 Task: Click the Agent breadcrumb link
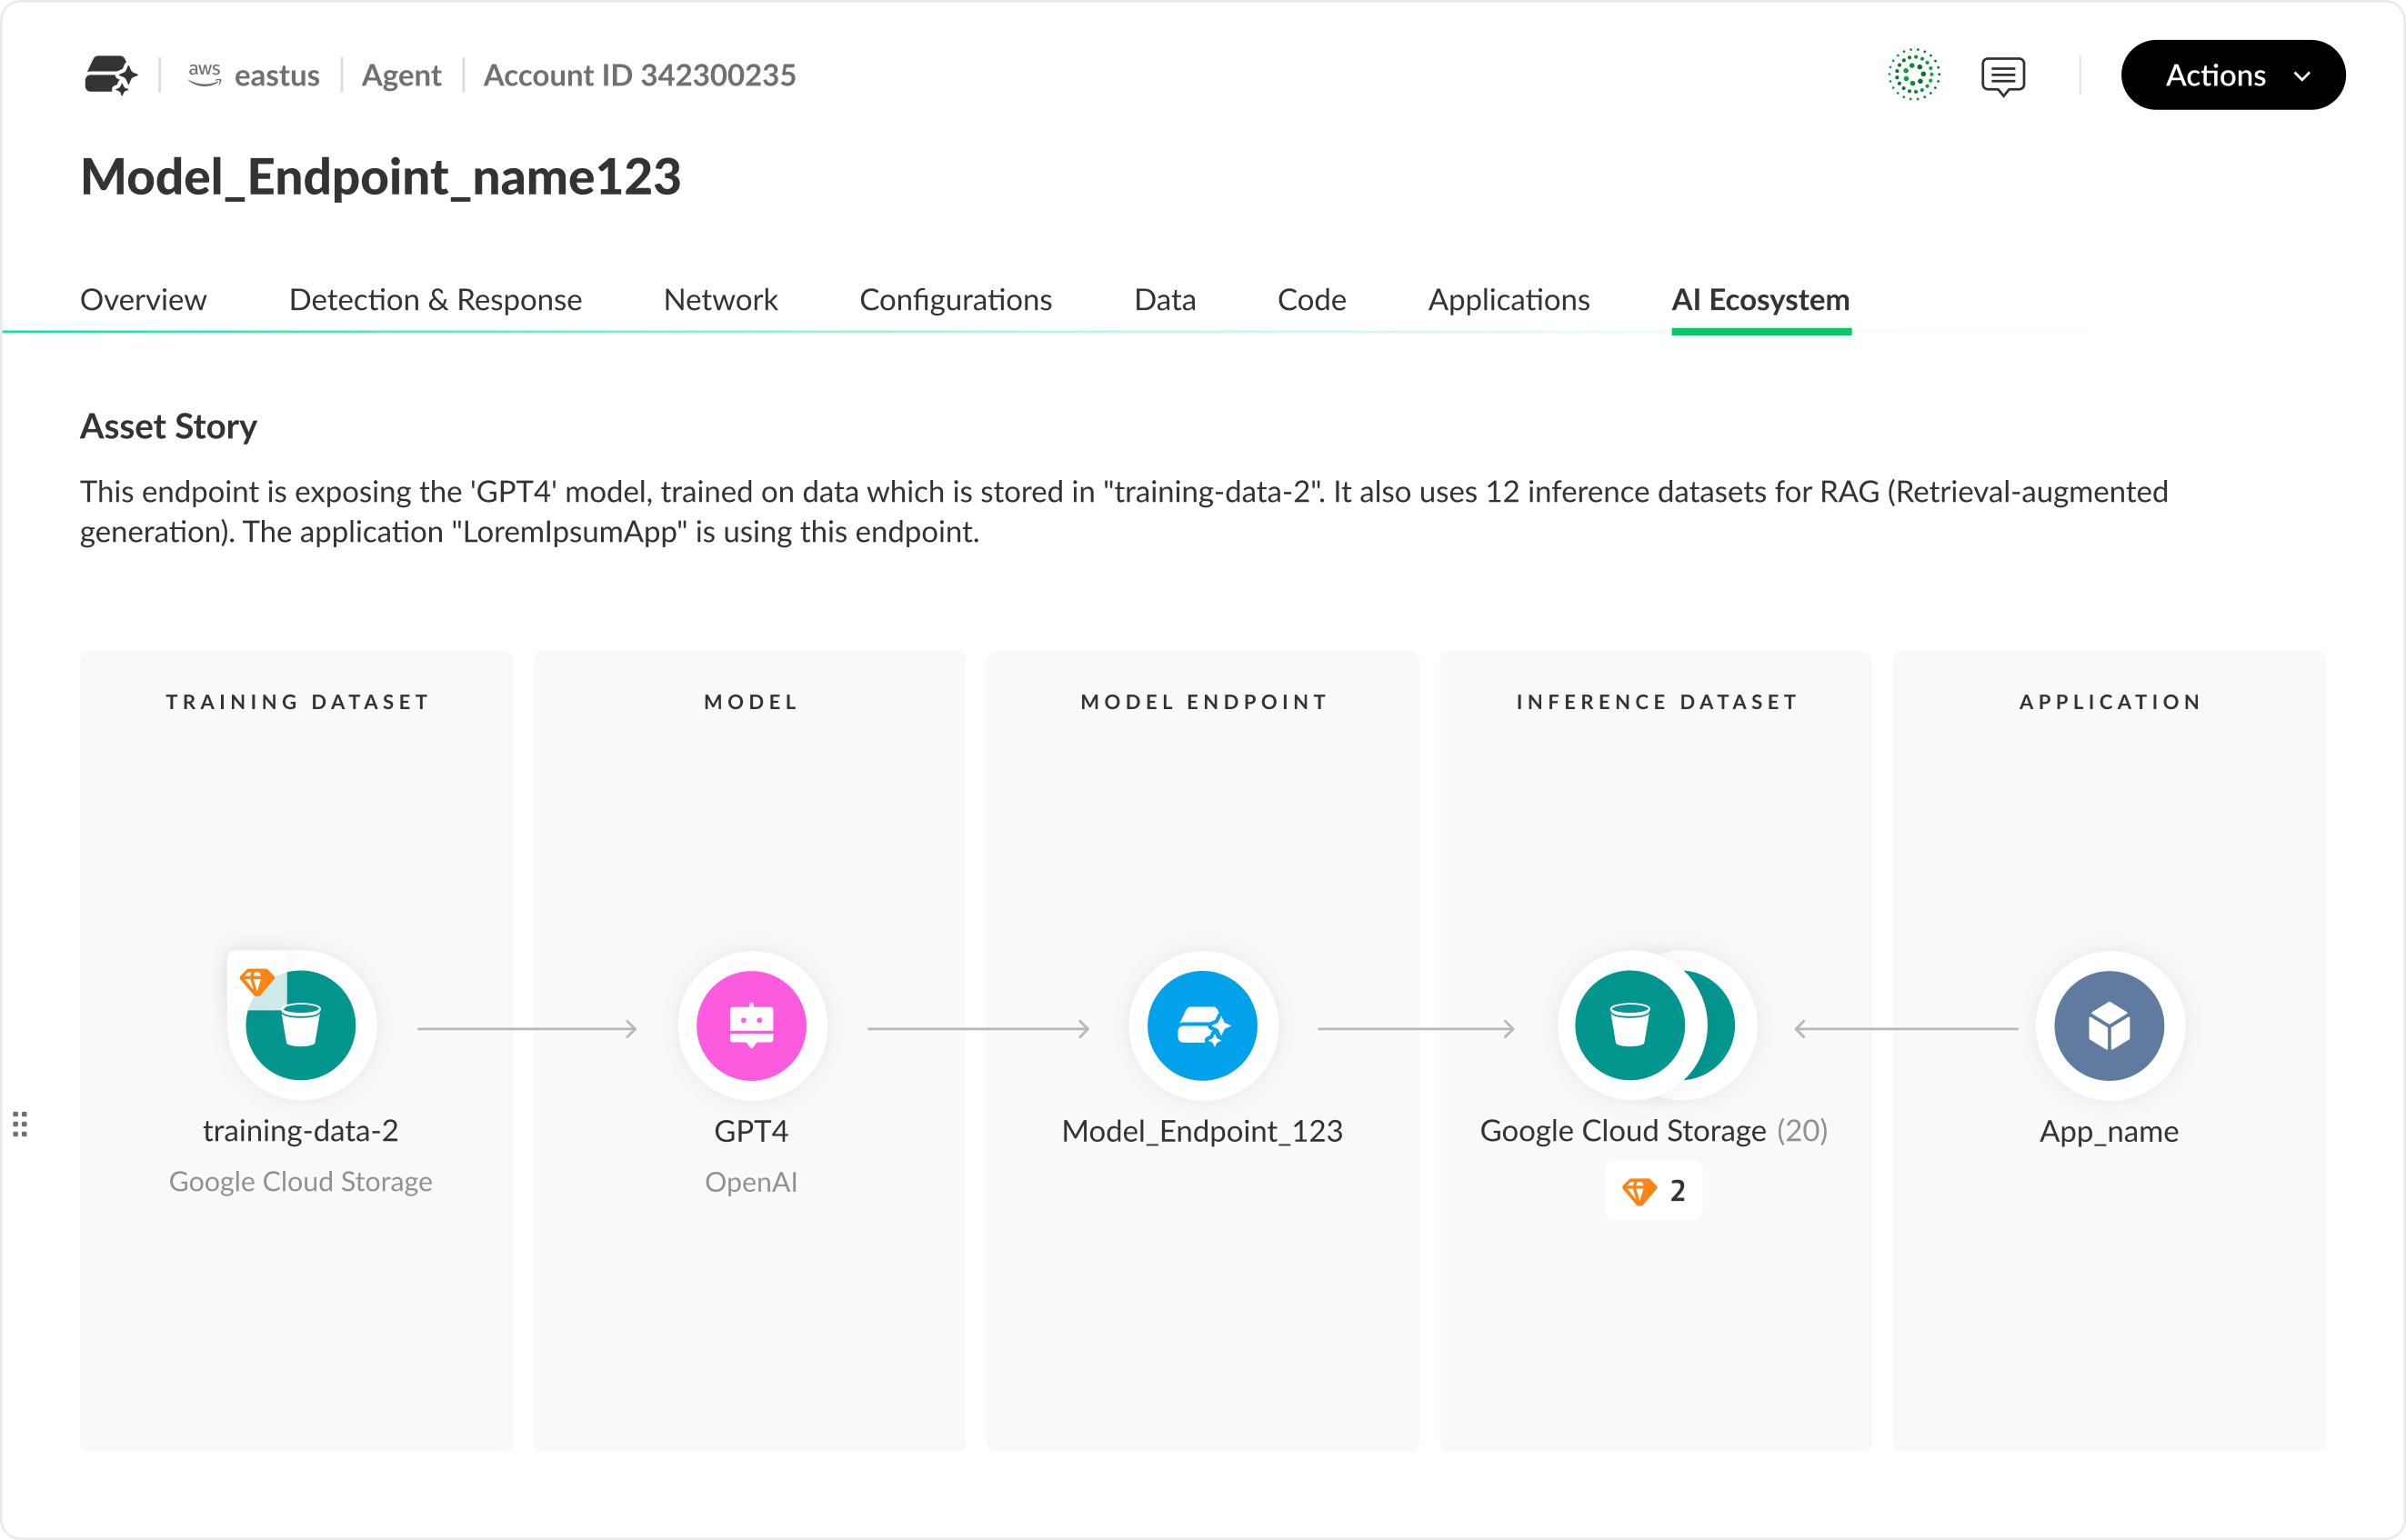click(400, 74)
